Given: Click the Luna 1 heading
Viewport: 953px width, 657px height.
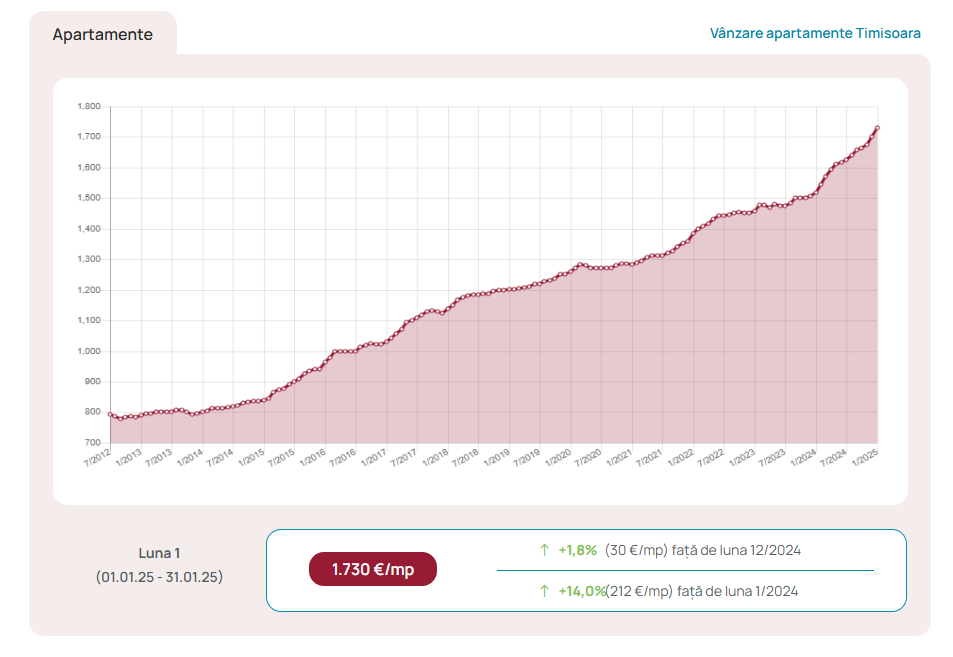Looking at the screenshot, I should click(x=159, y=553).
